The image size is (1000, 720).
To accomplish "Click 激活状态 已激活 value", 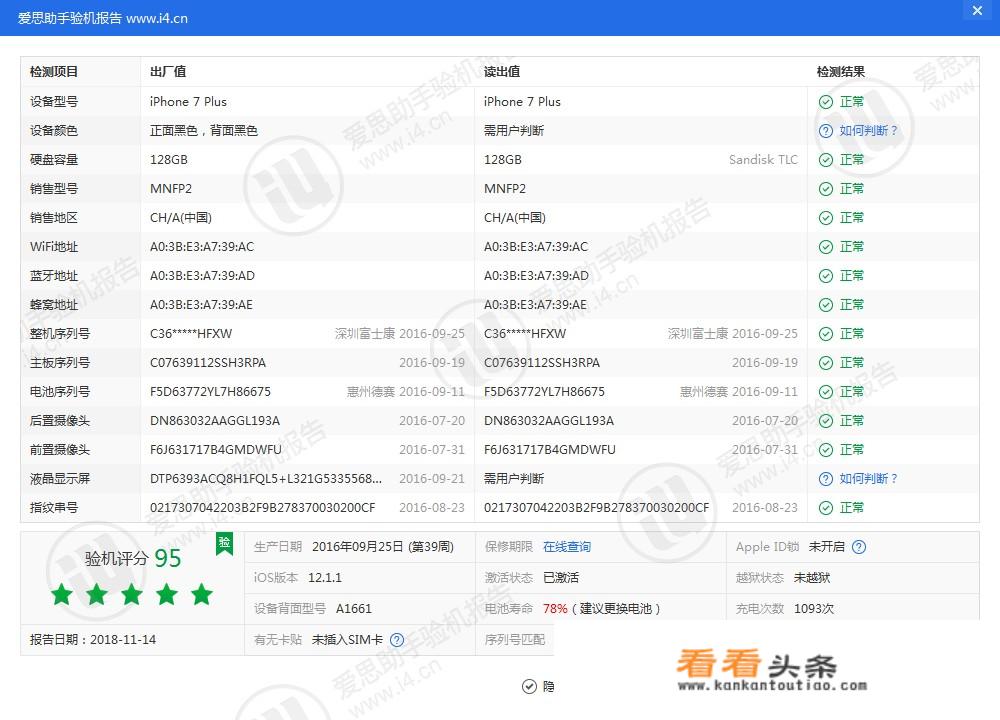I will tap(561, 578).
